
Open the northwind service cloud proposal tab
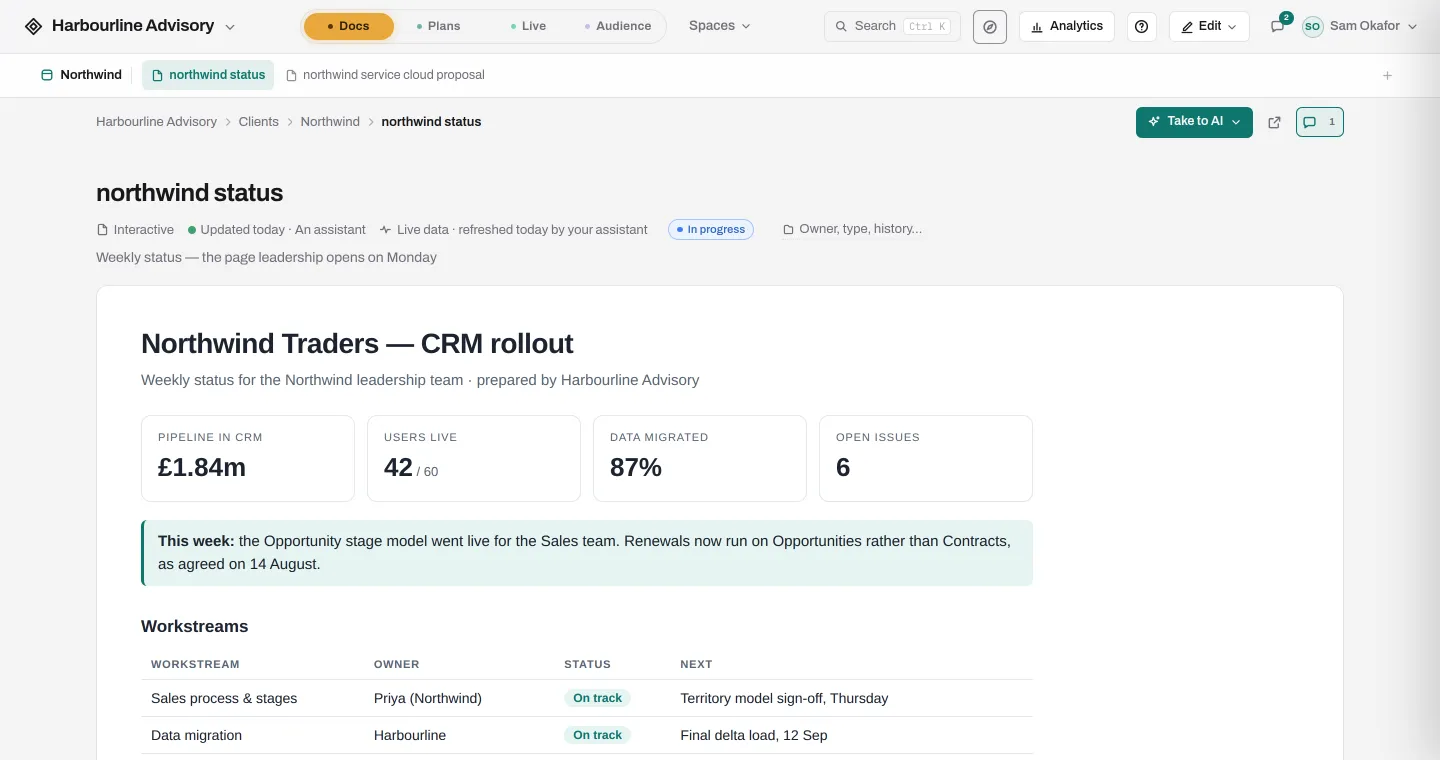point(386,75)
